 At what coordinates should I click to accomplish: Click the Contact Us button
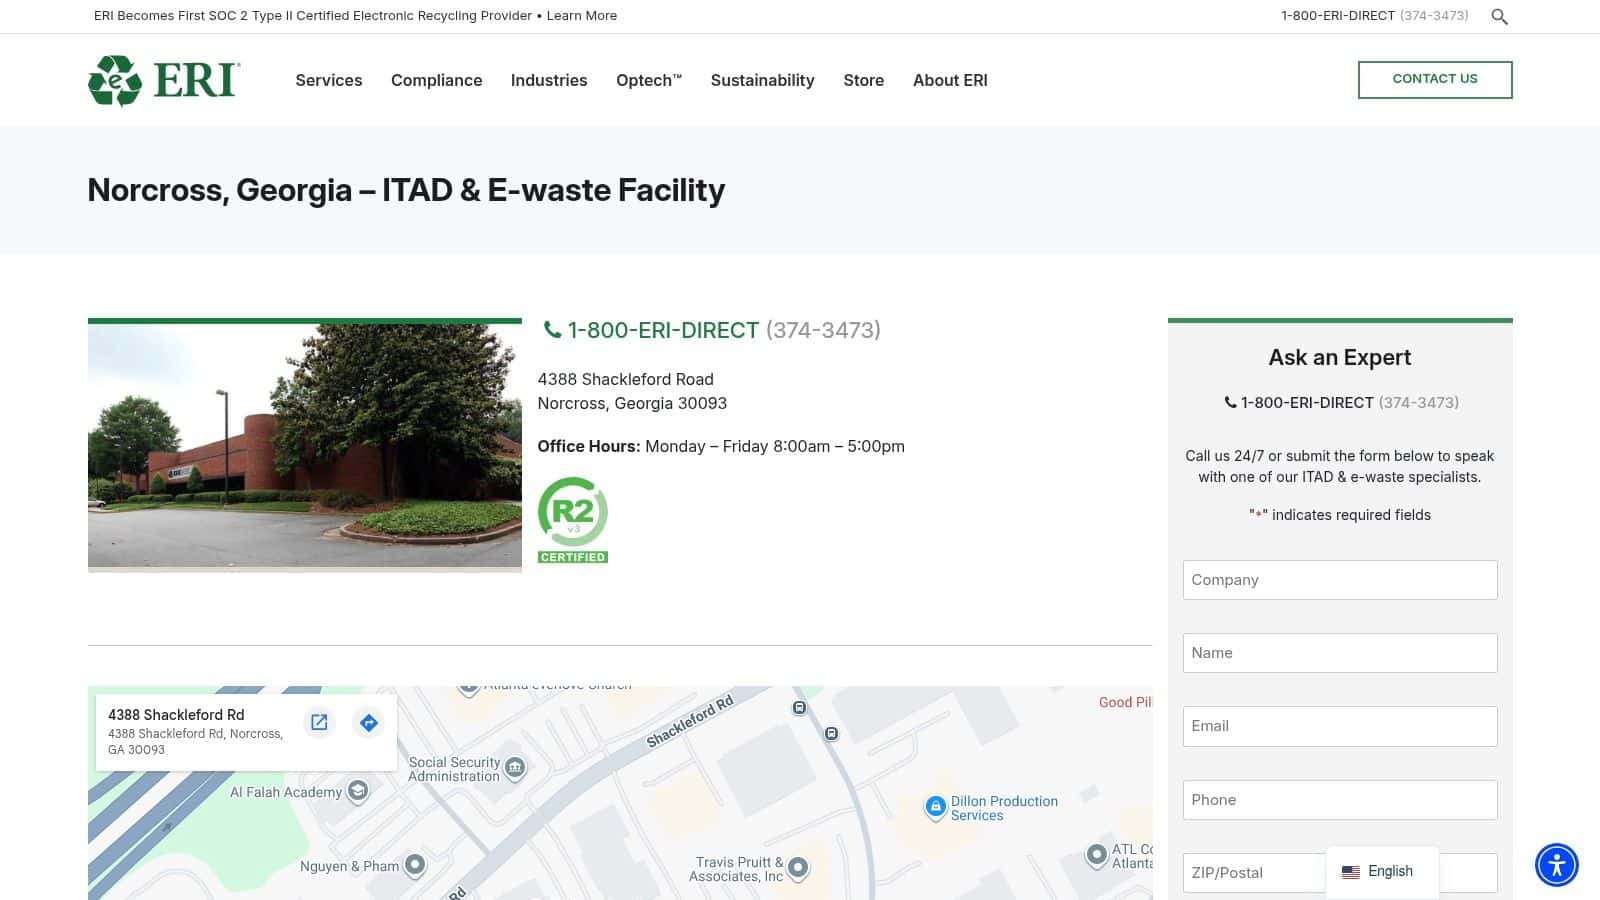click(1435, 80)
